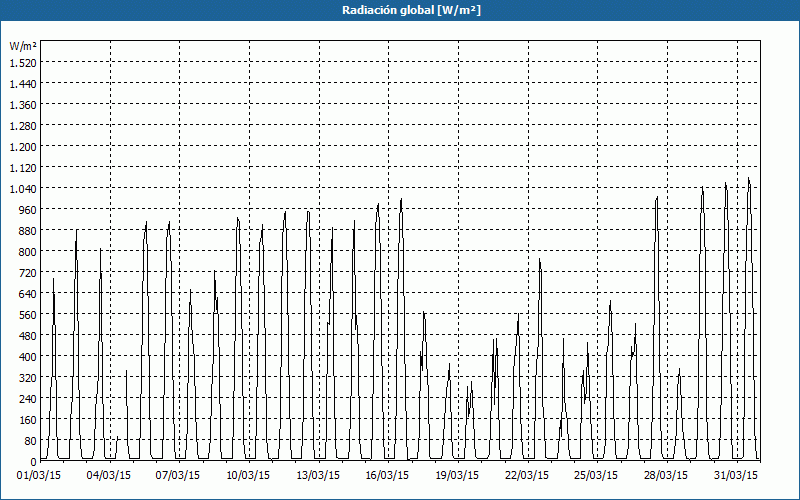800x500 pixels.
Task: Click the 1.040 y-axis value
Action: [23, 189]
